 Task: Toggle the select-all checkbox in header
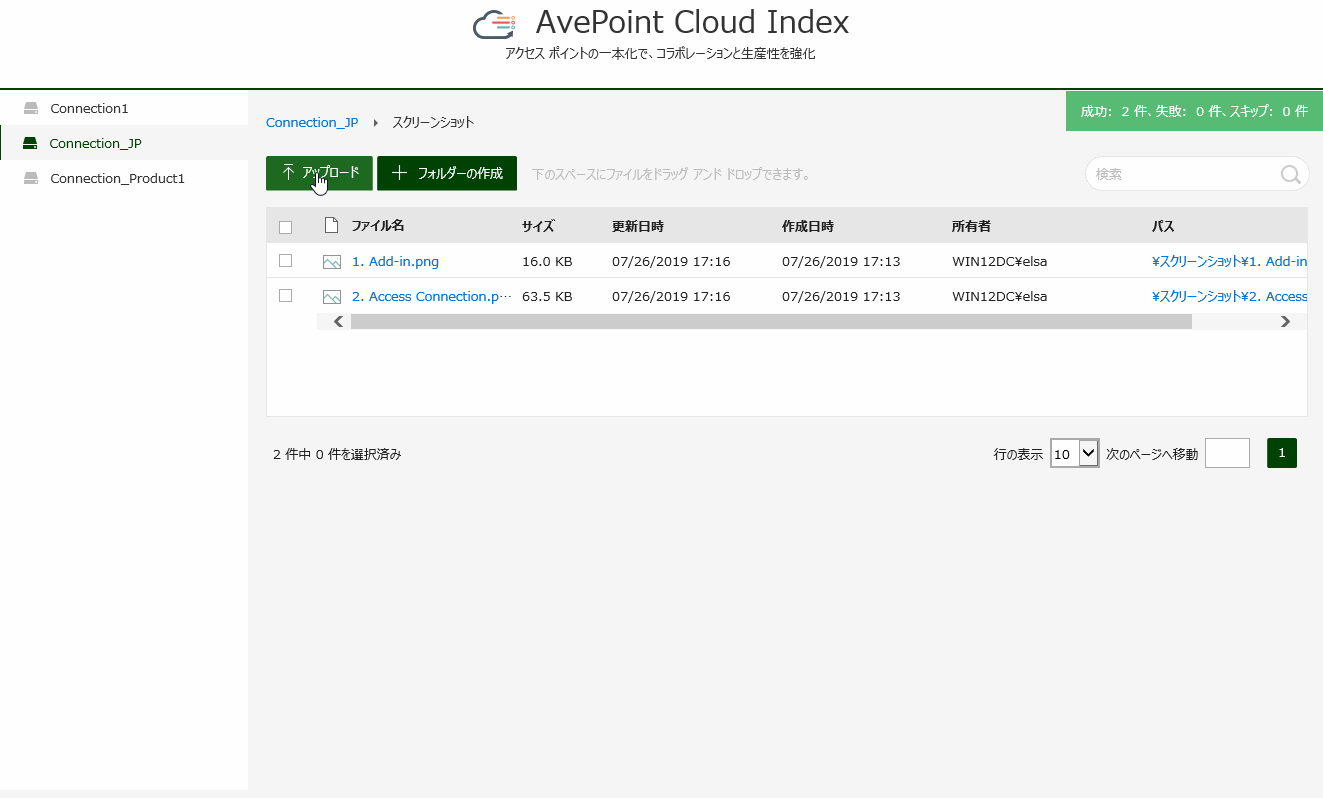click(x=285, y=227)
